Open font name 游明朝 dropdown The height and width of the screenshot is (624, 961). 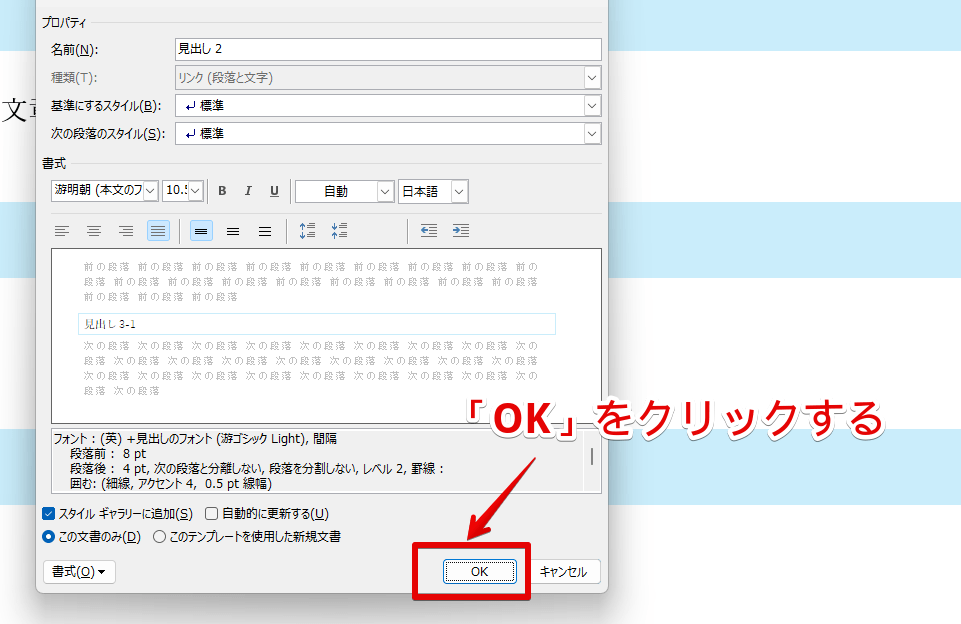point(151,191)
